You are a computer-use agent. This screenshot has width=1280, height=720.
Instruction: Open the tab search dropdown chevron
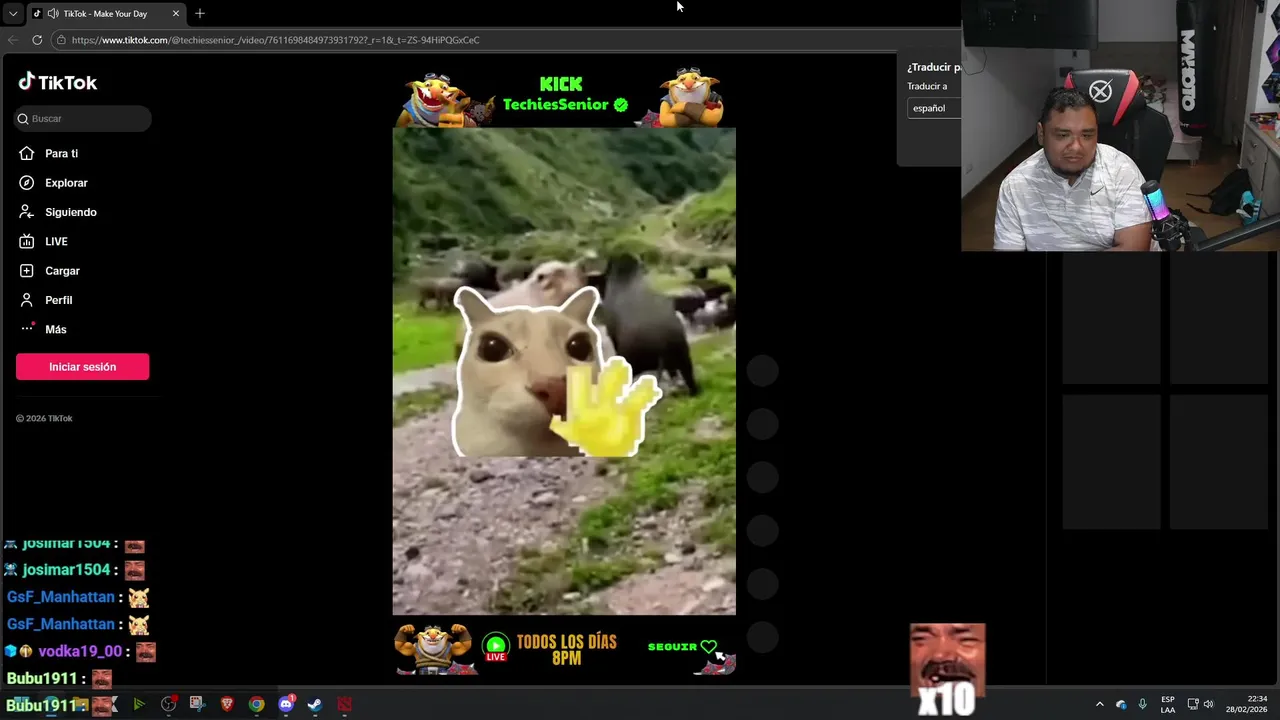(x=13, y=14)
